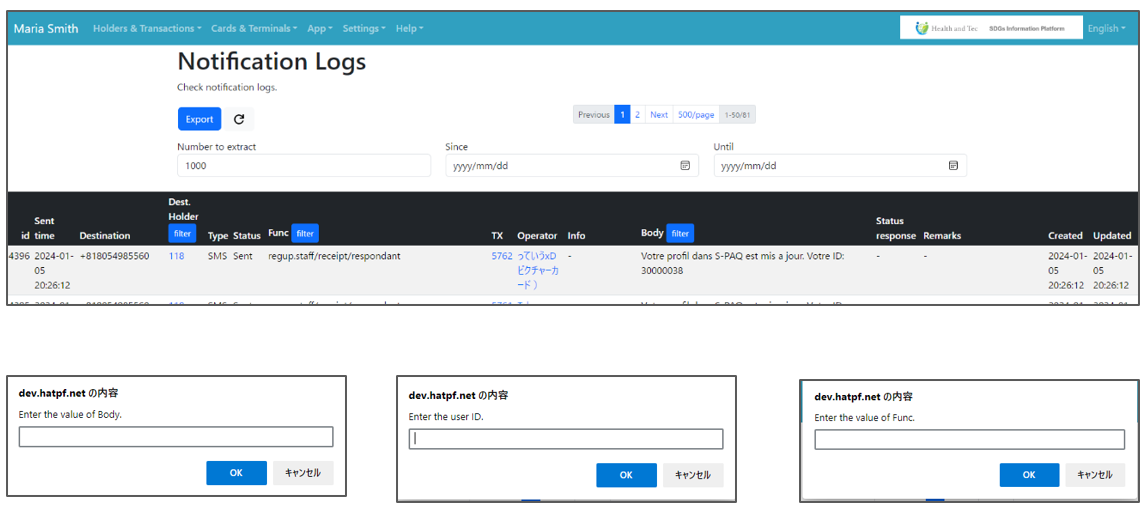Open the Until date calendar picker icon
1148x508 pixels.
pyautogui.click(x=953, y=166)
